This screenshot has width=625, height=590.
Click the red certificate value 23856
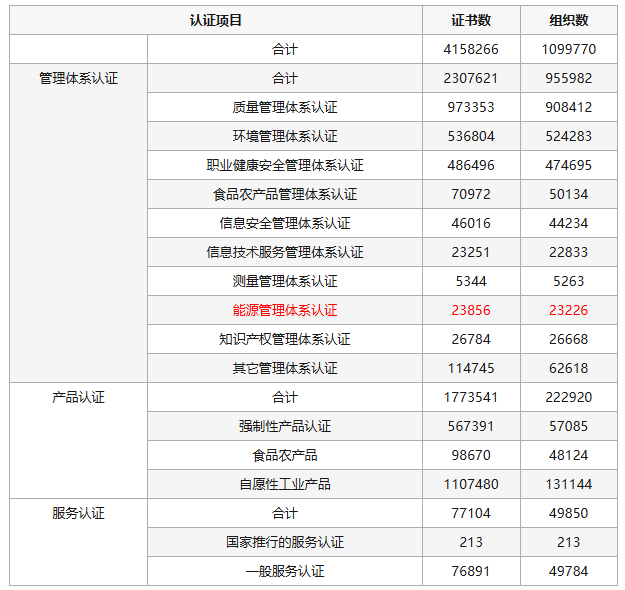click(470, 310)
